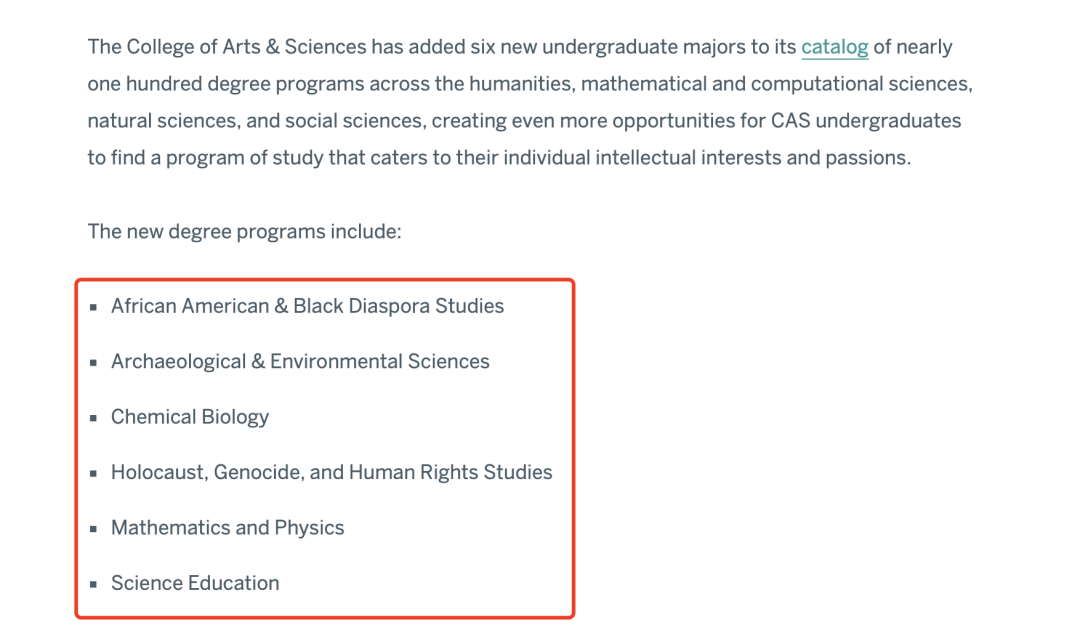Image resolution: width=1080 pixels, height=633 pixels.
Task: Click "The new degree programs include:" text
Action: point(245,232)
